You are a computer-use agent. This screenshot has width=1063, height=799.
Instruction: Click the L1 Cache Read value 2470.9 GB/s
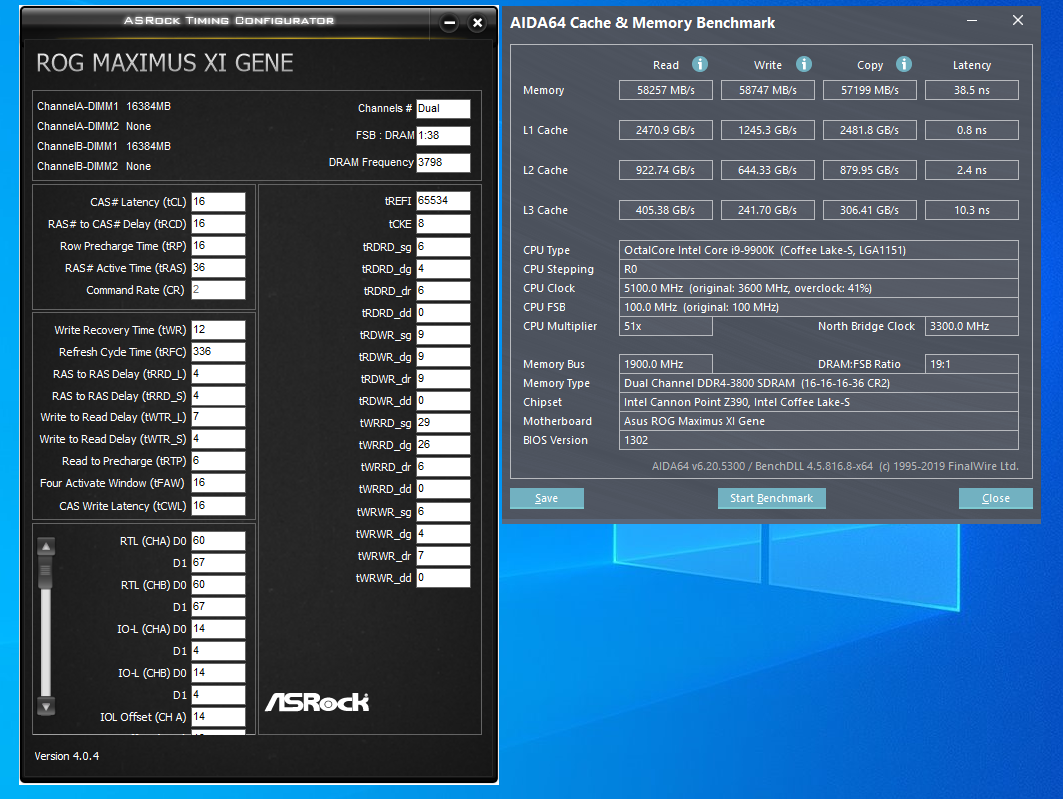click(x=666, y=130)
